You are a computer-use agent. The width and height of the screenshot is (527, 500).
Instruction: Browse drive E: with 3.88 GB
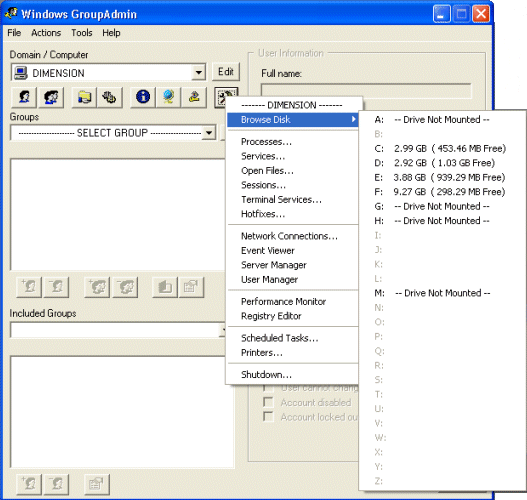(442, 177)
